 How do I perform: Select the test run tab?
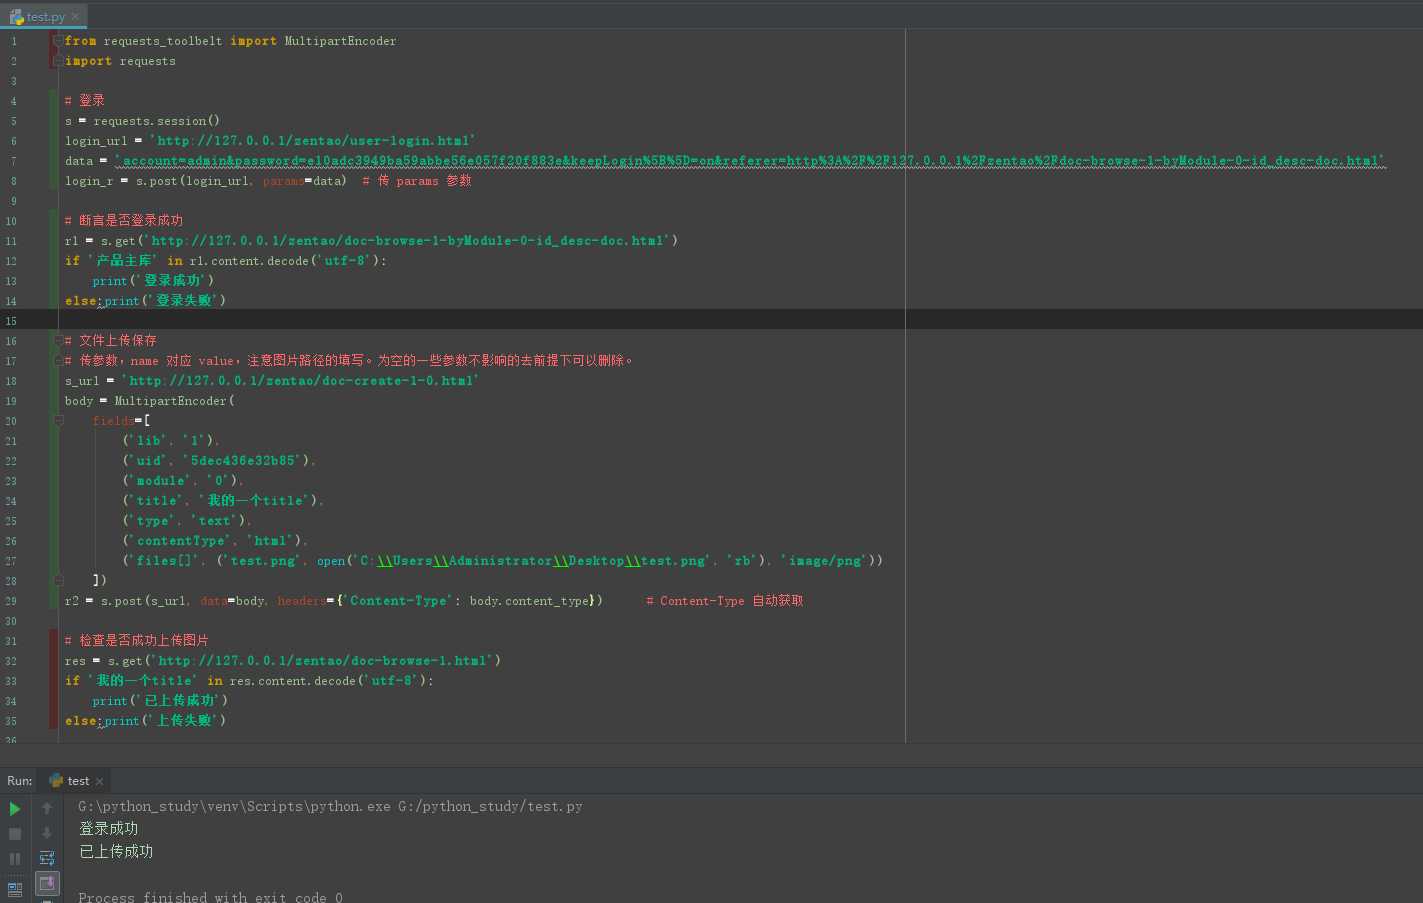click(78, 781)
